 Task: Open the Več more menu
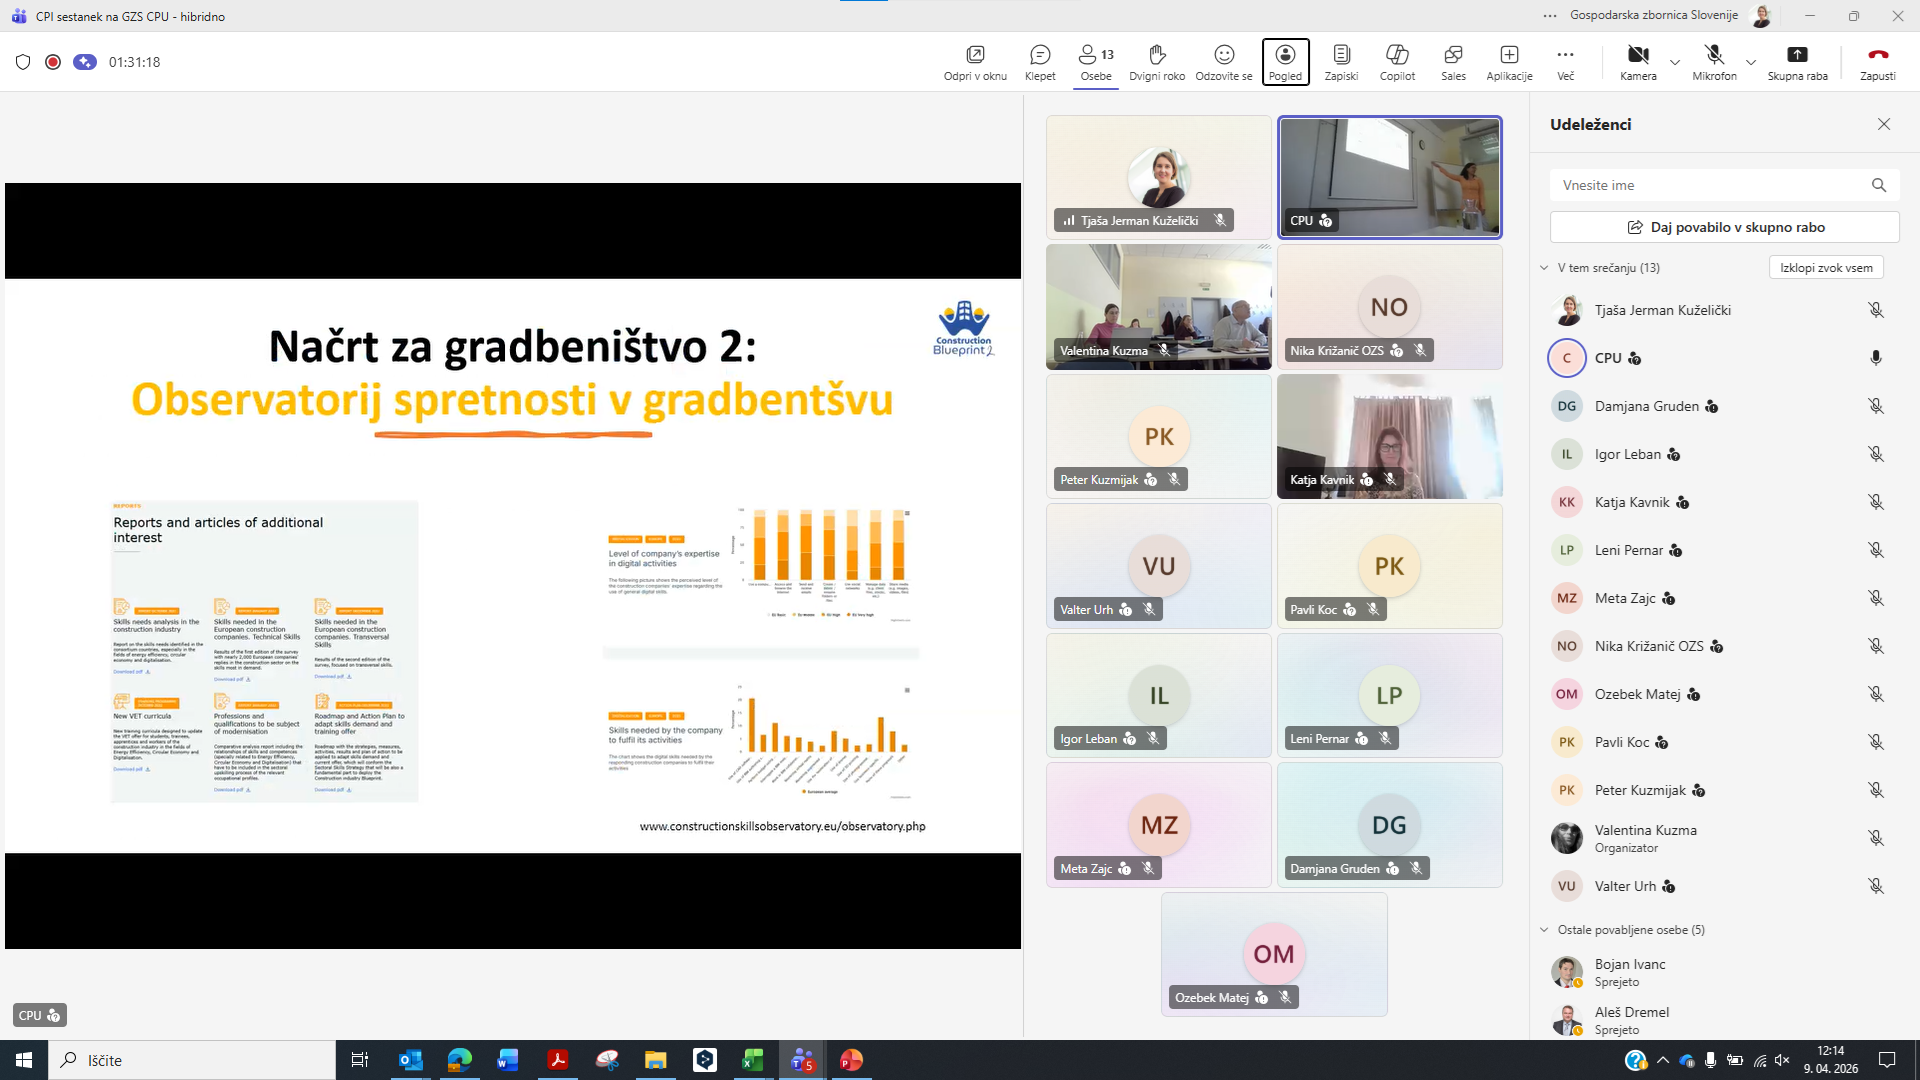(1565, 62)
